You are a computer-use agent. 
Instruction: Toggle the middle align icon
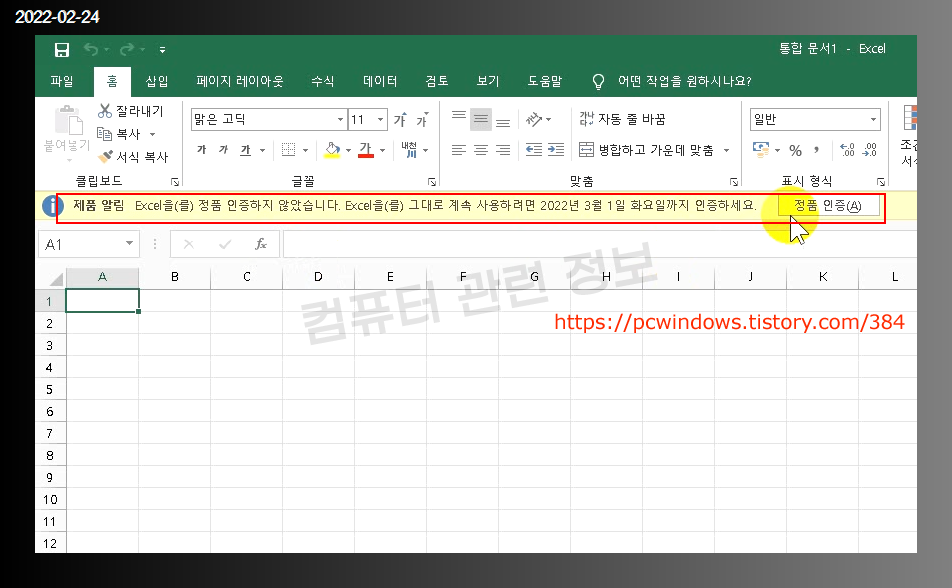click(481, 119)
